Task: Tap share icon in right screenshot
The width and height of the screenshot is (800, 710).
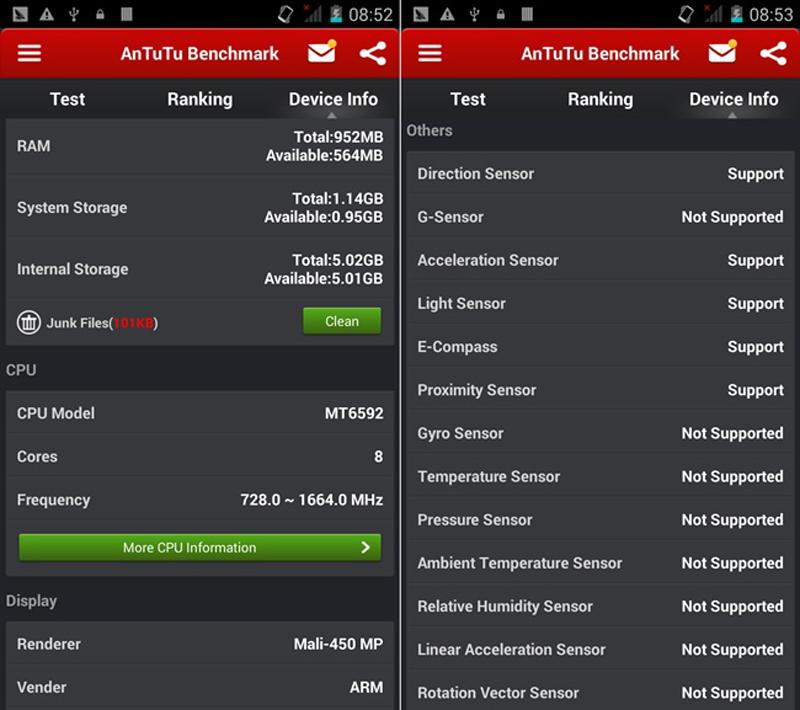Action: pyautogui.click(x=773, y=54)
